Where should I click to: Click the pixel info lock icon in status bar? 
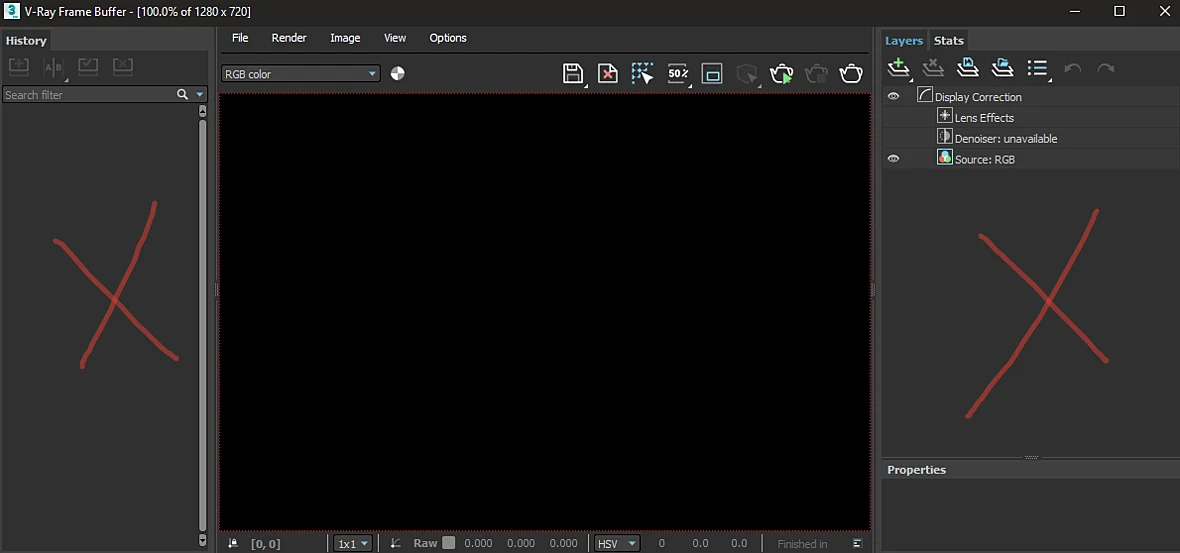(233, 542)
